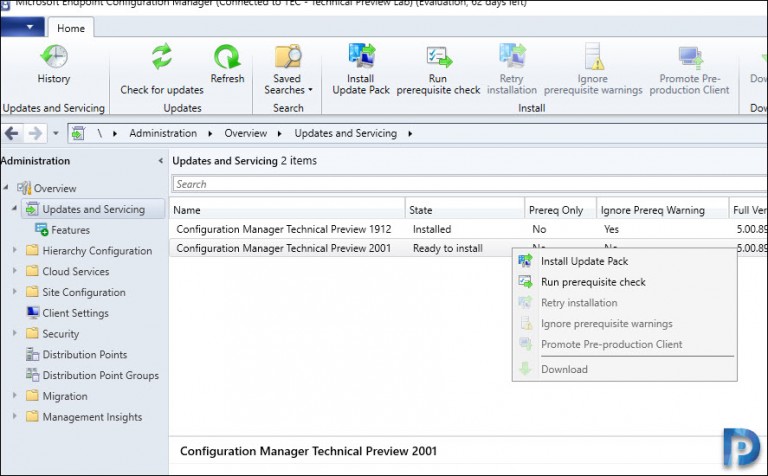Click Ignore prerequisite warnings ribbon icon
The height and width of the screenshot is (476, 768).
(595, 56)
